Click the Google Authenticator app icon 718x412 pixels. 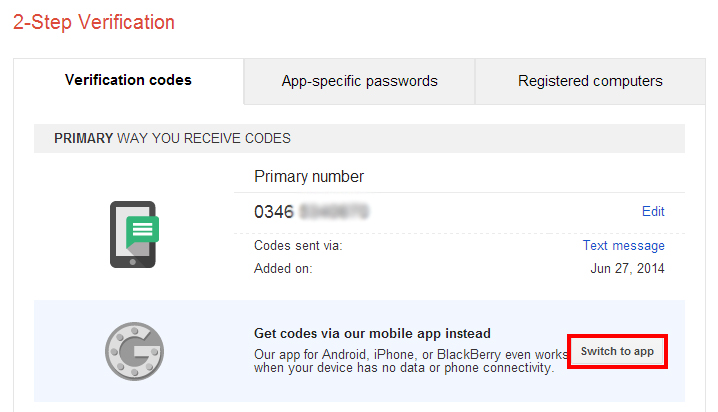[x=134, y=351]
